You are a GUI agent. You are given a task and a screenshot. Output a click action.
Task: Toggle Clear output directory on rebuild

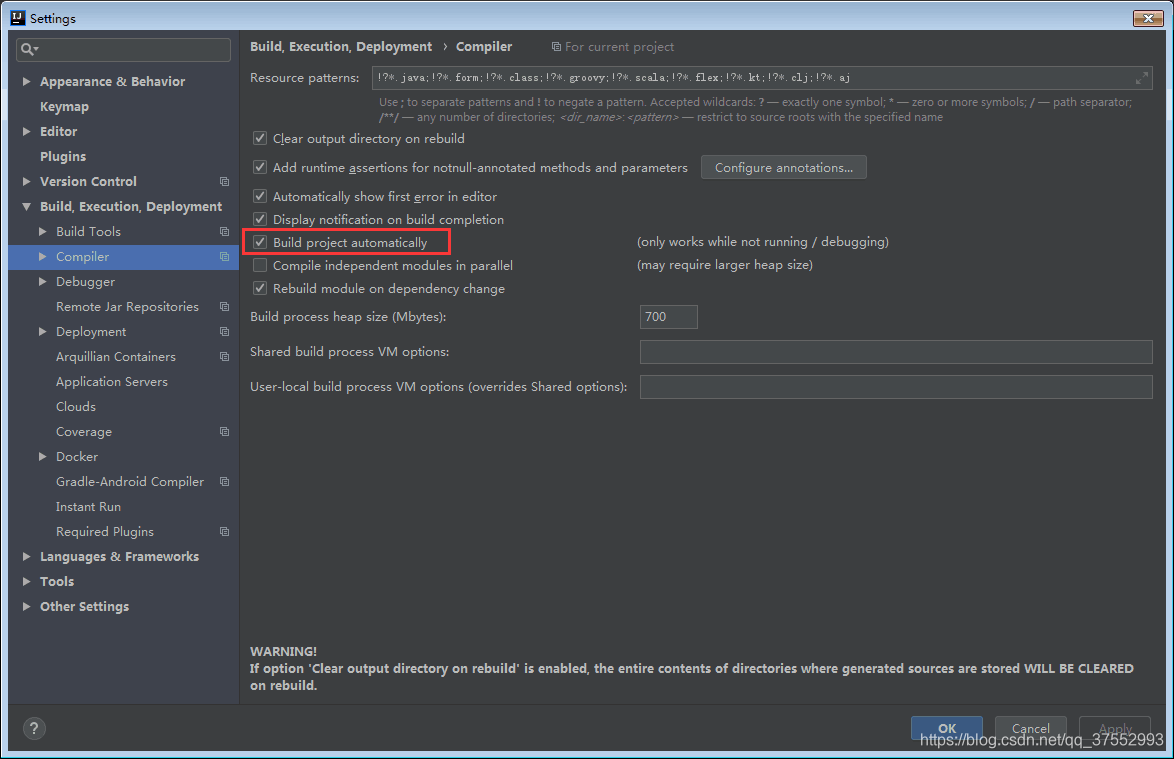(x=260, y=138)
